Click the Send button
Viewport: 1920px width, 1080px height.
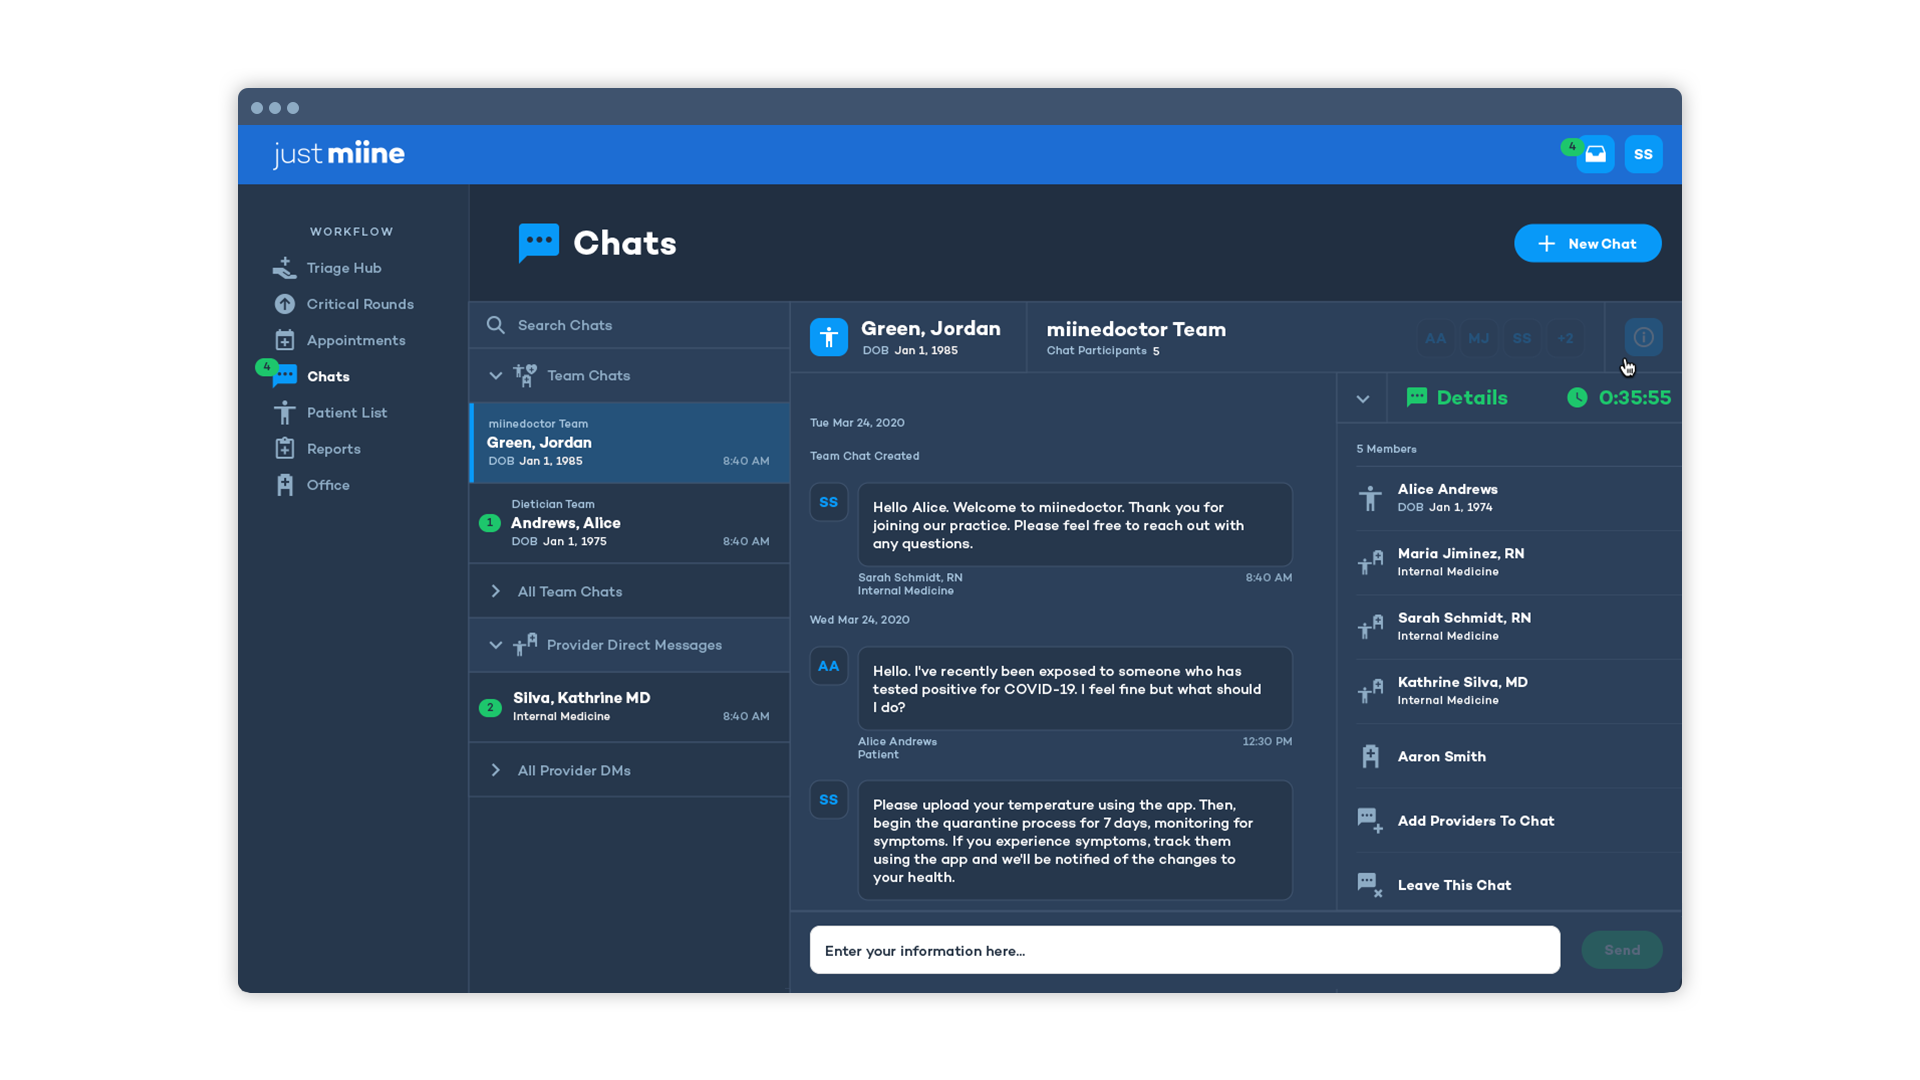[x=1621, y=950]
